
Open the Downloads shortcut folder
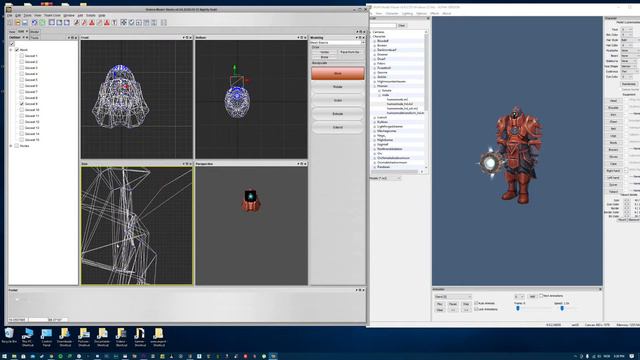point(65,337)
